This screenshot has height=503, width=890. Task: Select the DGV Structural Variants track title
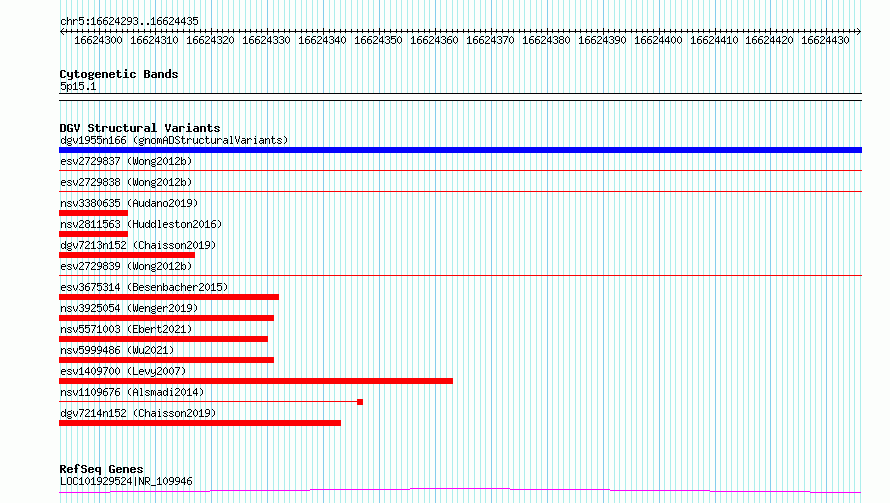[140, 128]
